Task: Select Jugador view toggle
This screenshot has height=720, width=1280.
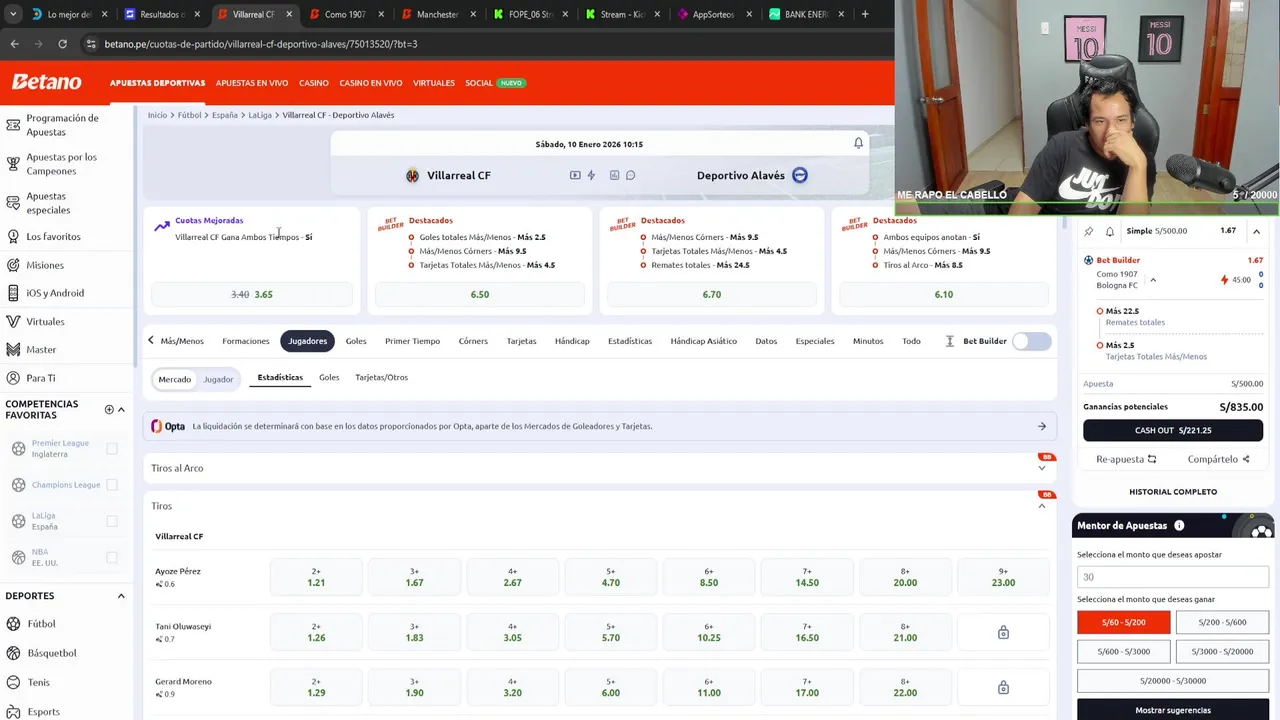Action: point(218,379)
